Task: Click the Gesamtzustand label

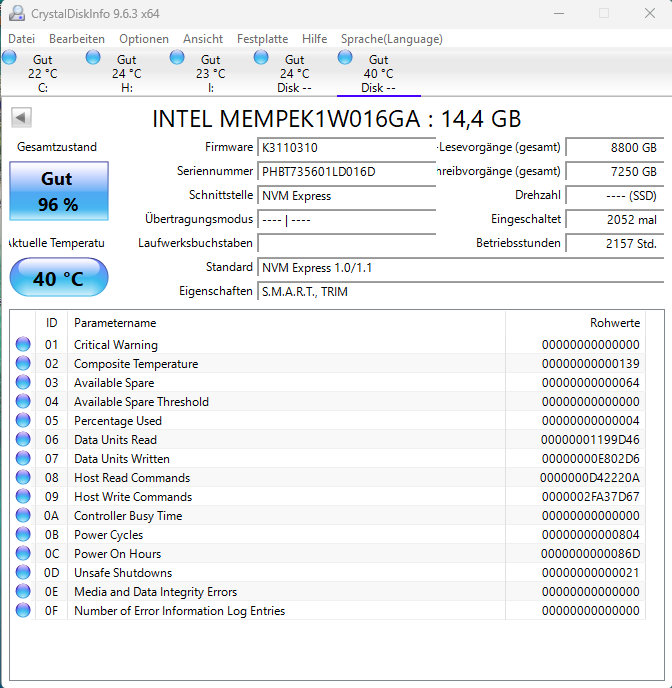Action: pos(57,147)
